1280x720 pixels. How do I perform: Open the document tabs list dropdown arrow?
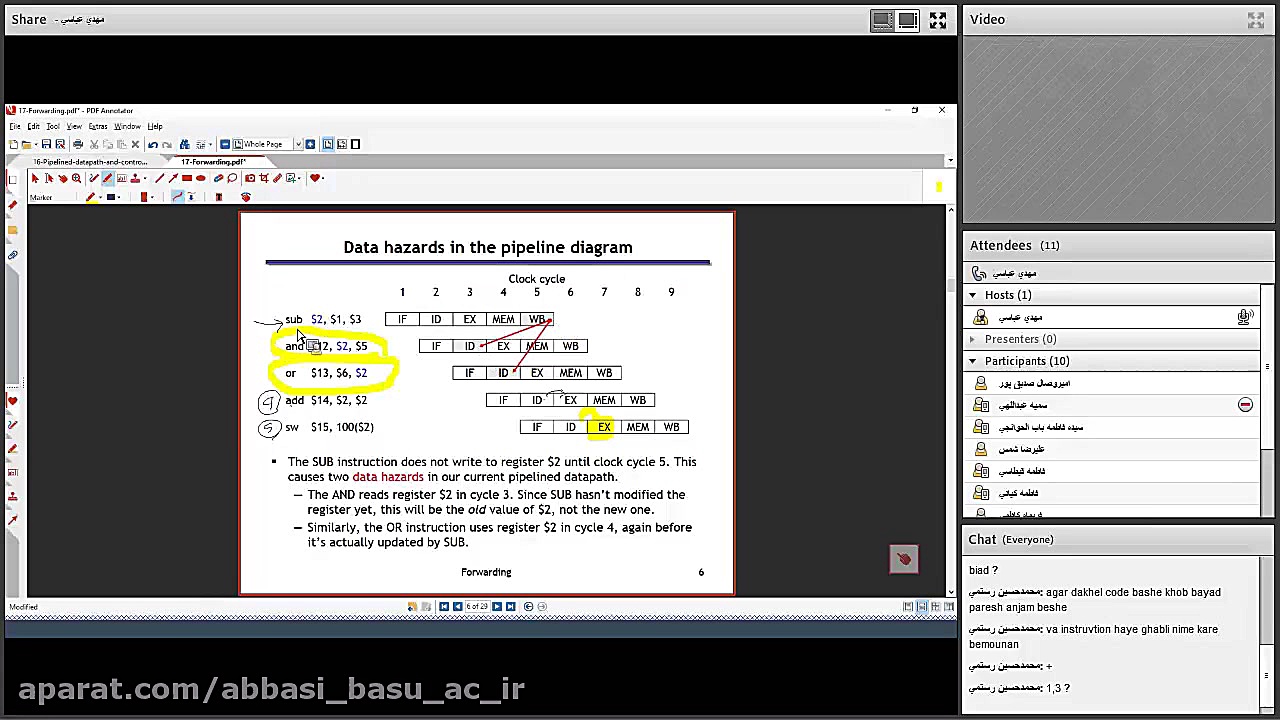pyautogui.click(x=950, y=161)
